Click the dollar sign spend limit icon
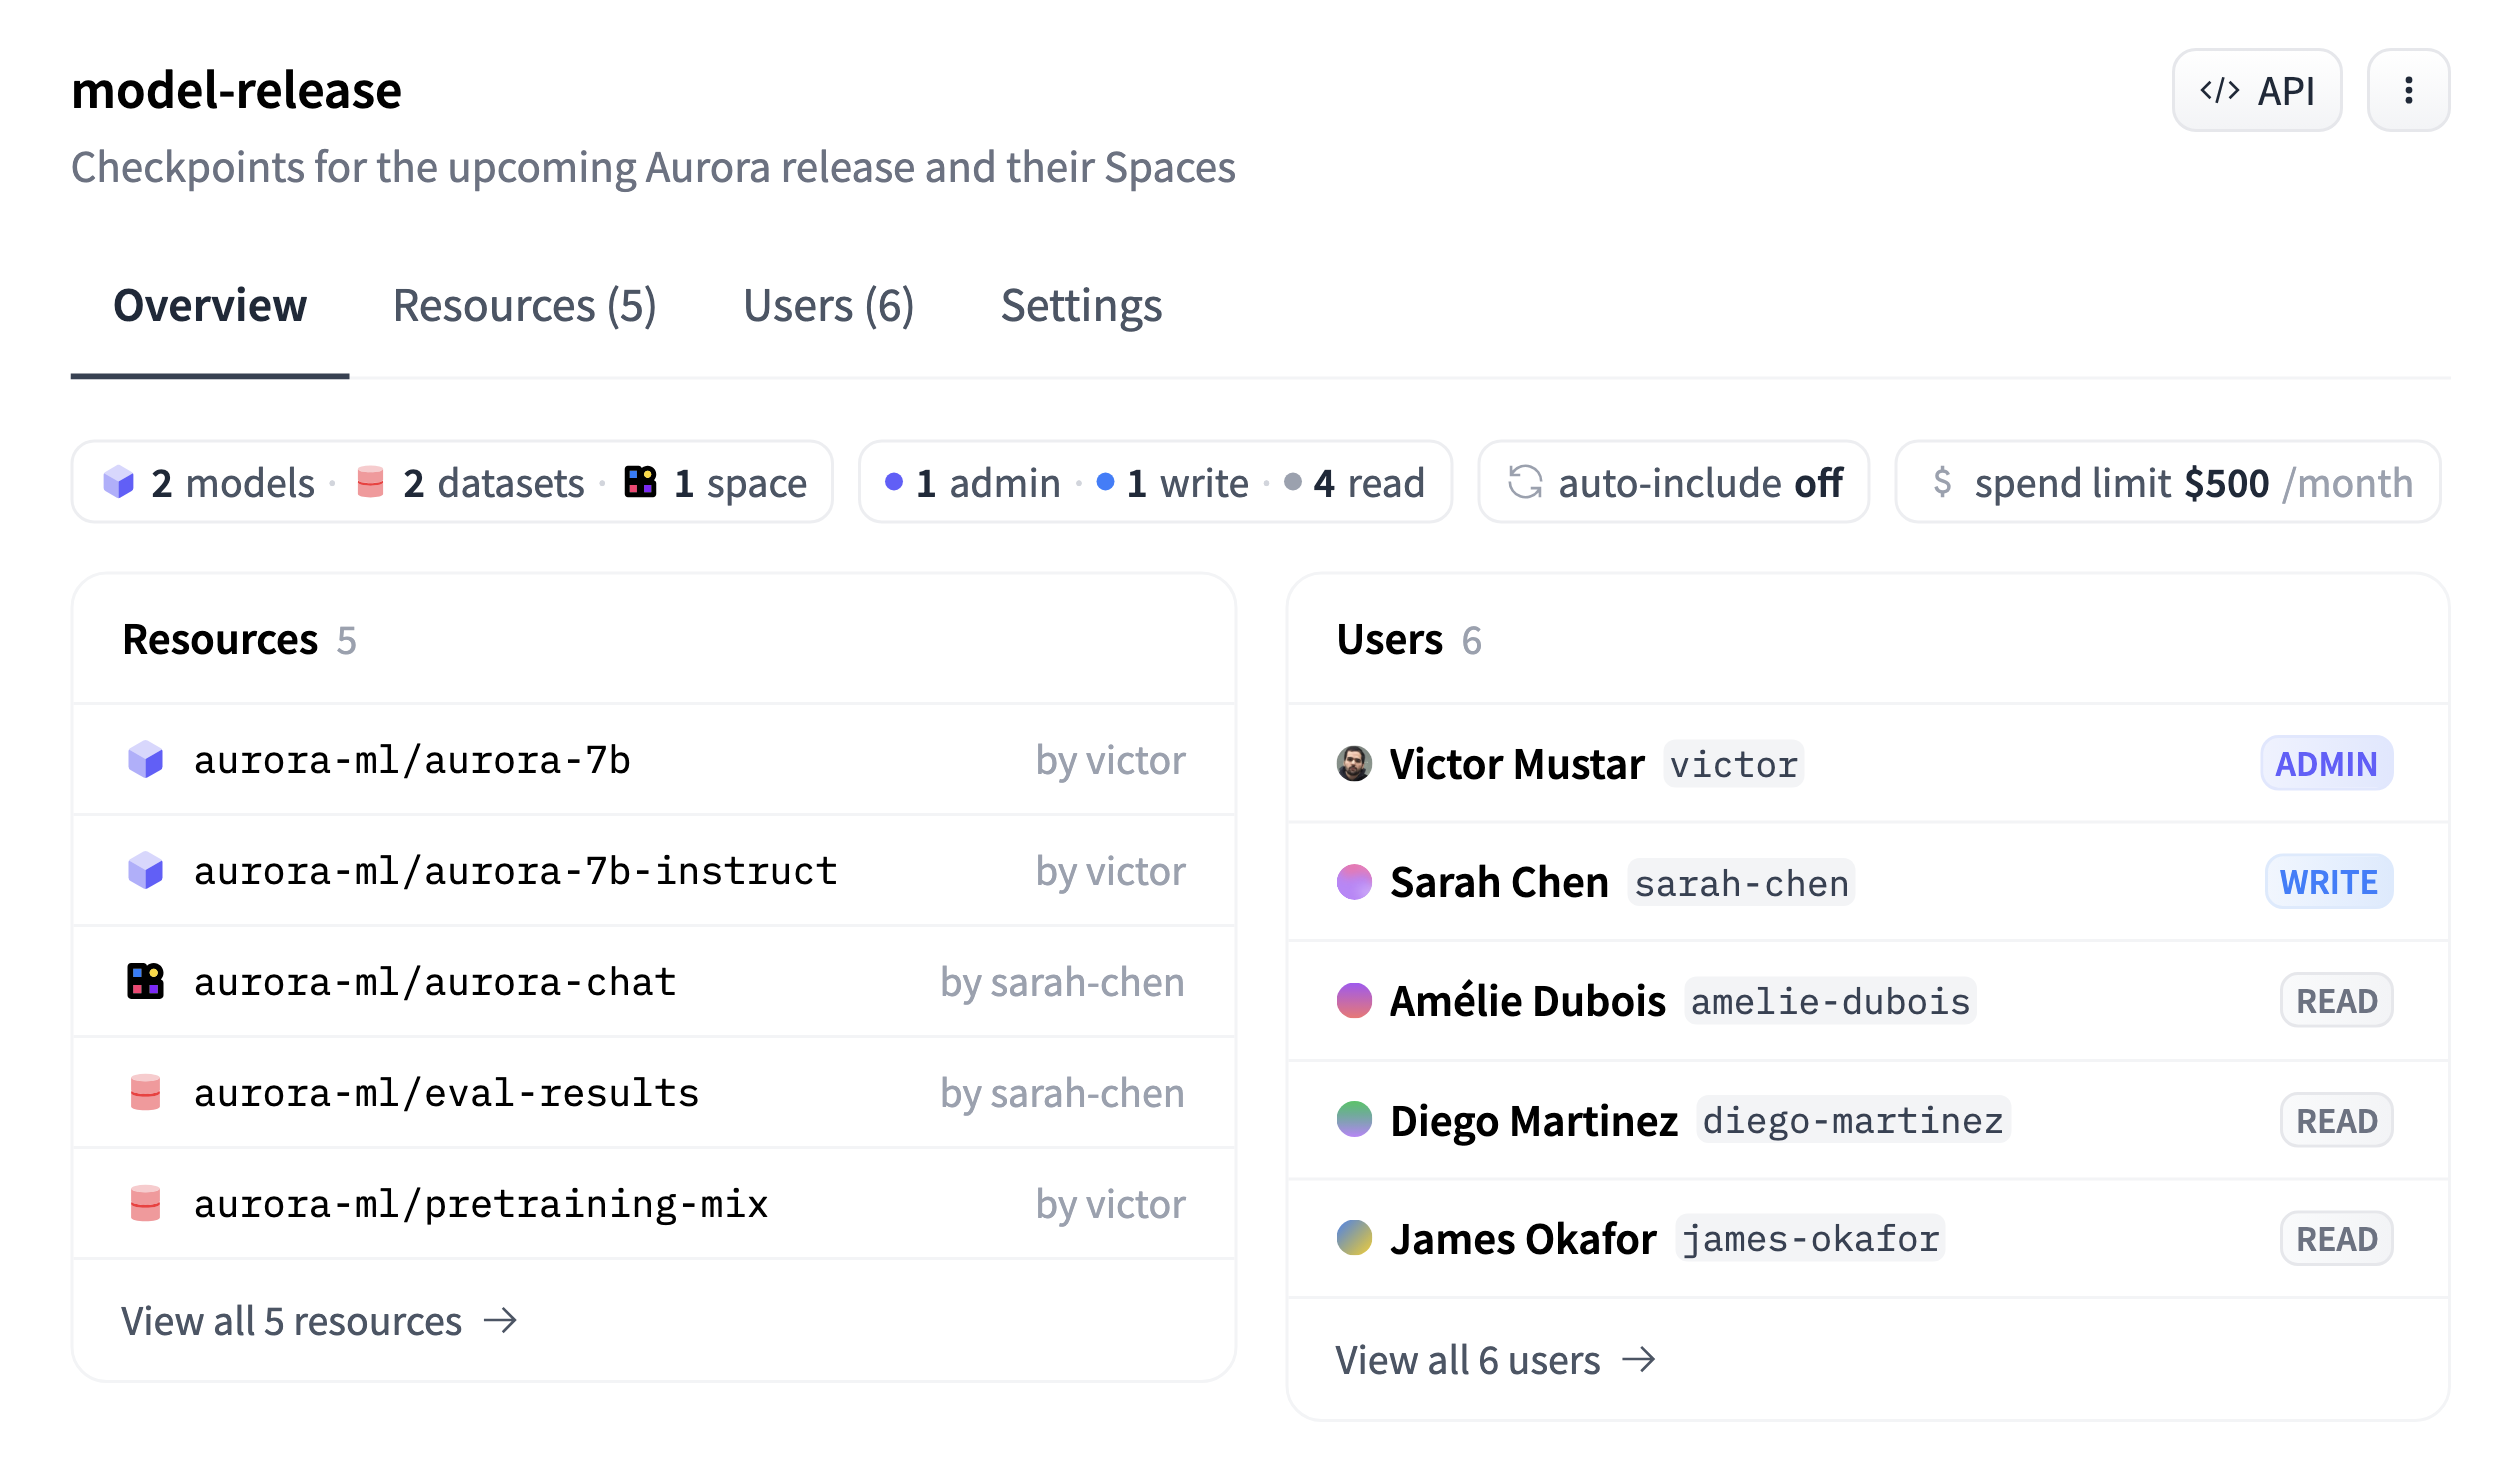The image size is (2499, 1470). click(1942, 482)
